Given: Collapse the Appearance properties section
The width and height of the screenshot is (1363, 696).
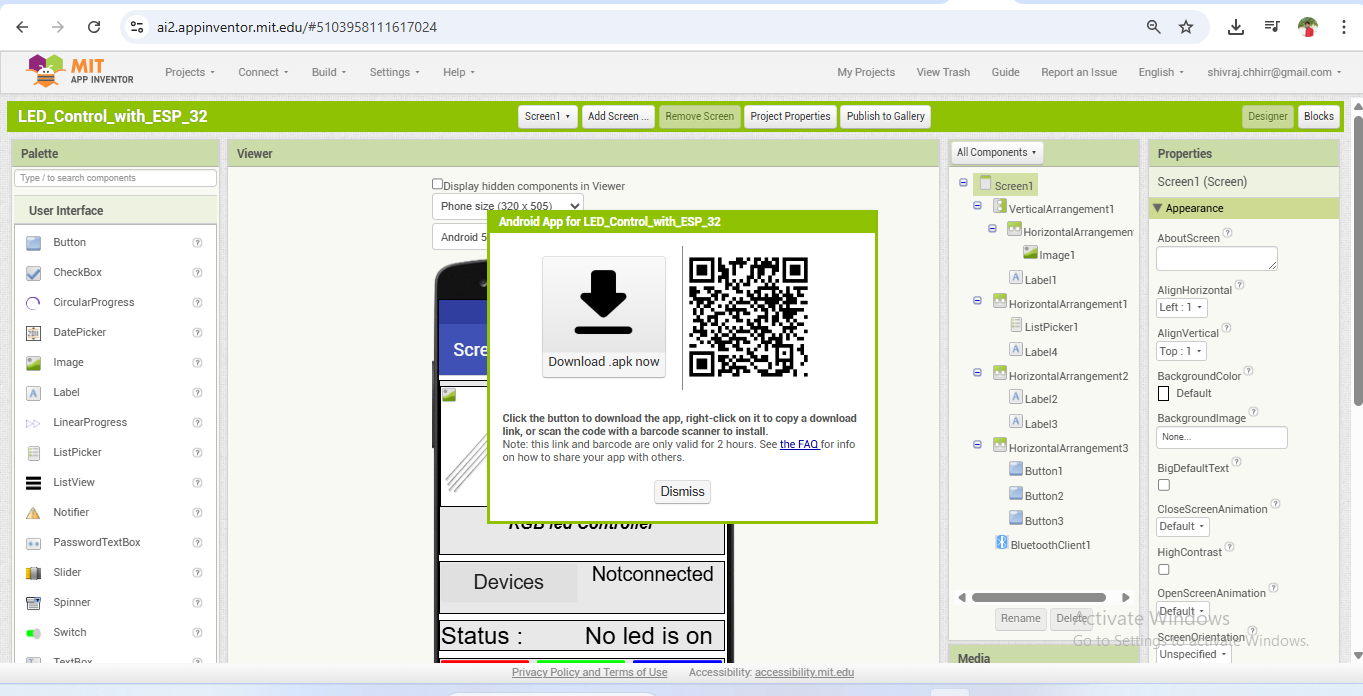Looking at the screenshot, I should 1158,208.
